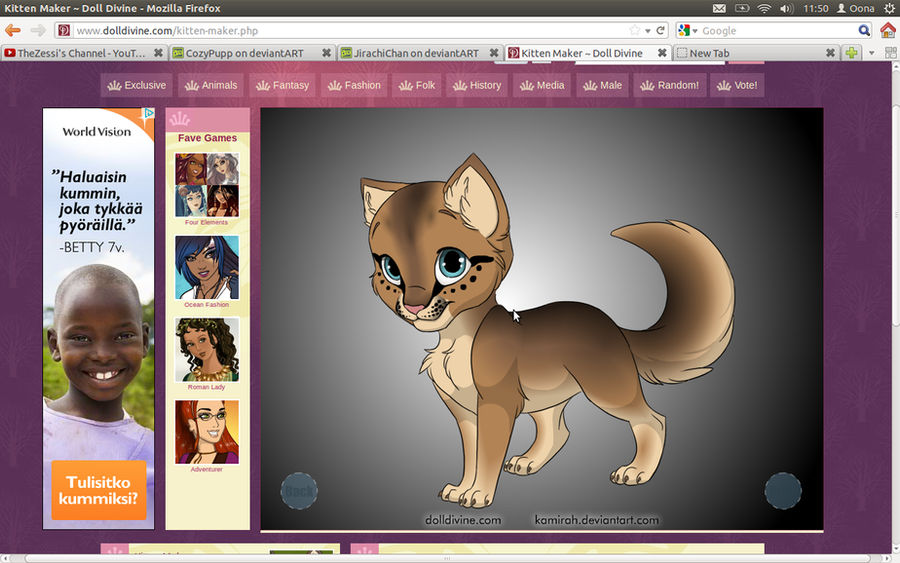Image resolution: width=900 pixels, height=563 pixels.
Task: Open the Exclusive games category
Action: (x=137, y=85)
